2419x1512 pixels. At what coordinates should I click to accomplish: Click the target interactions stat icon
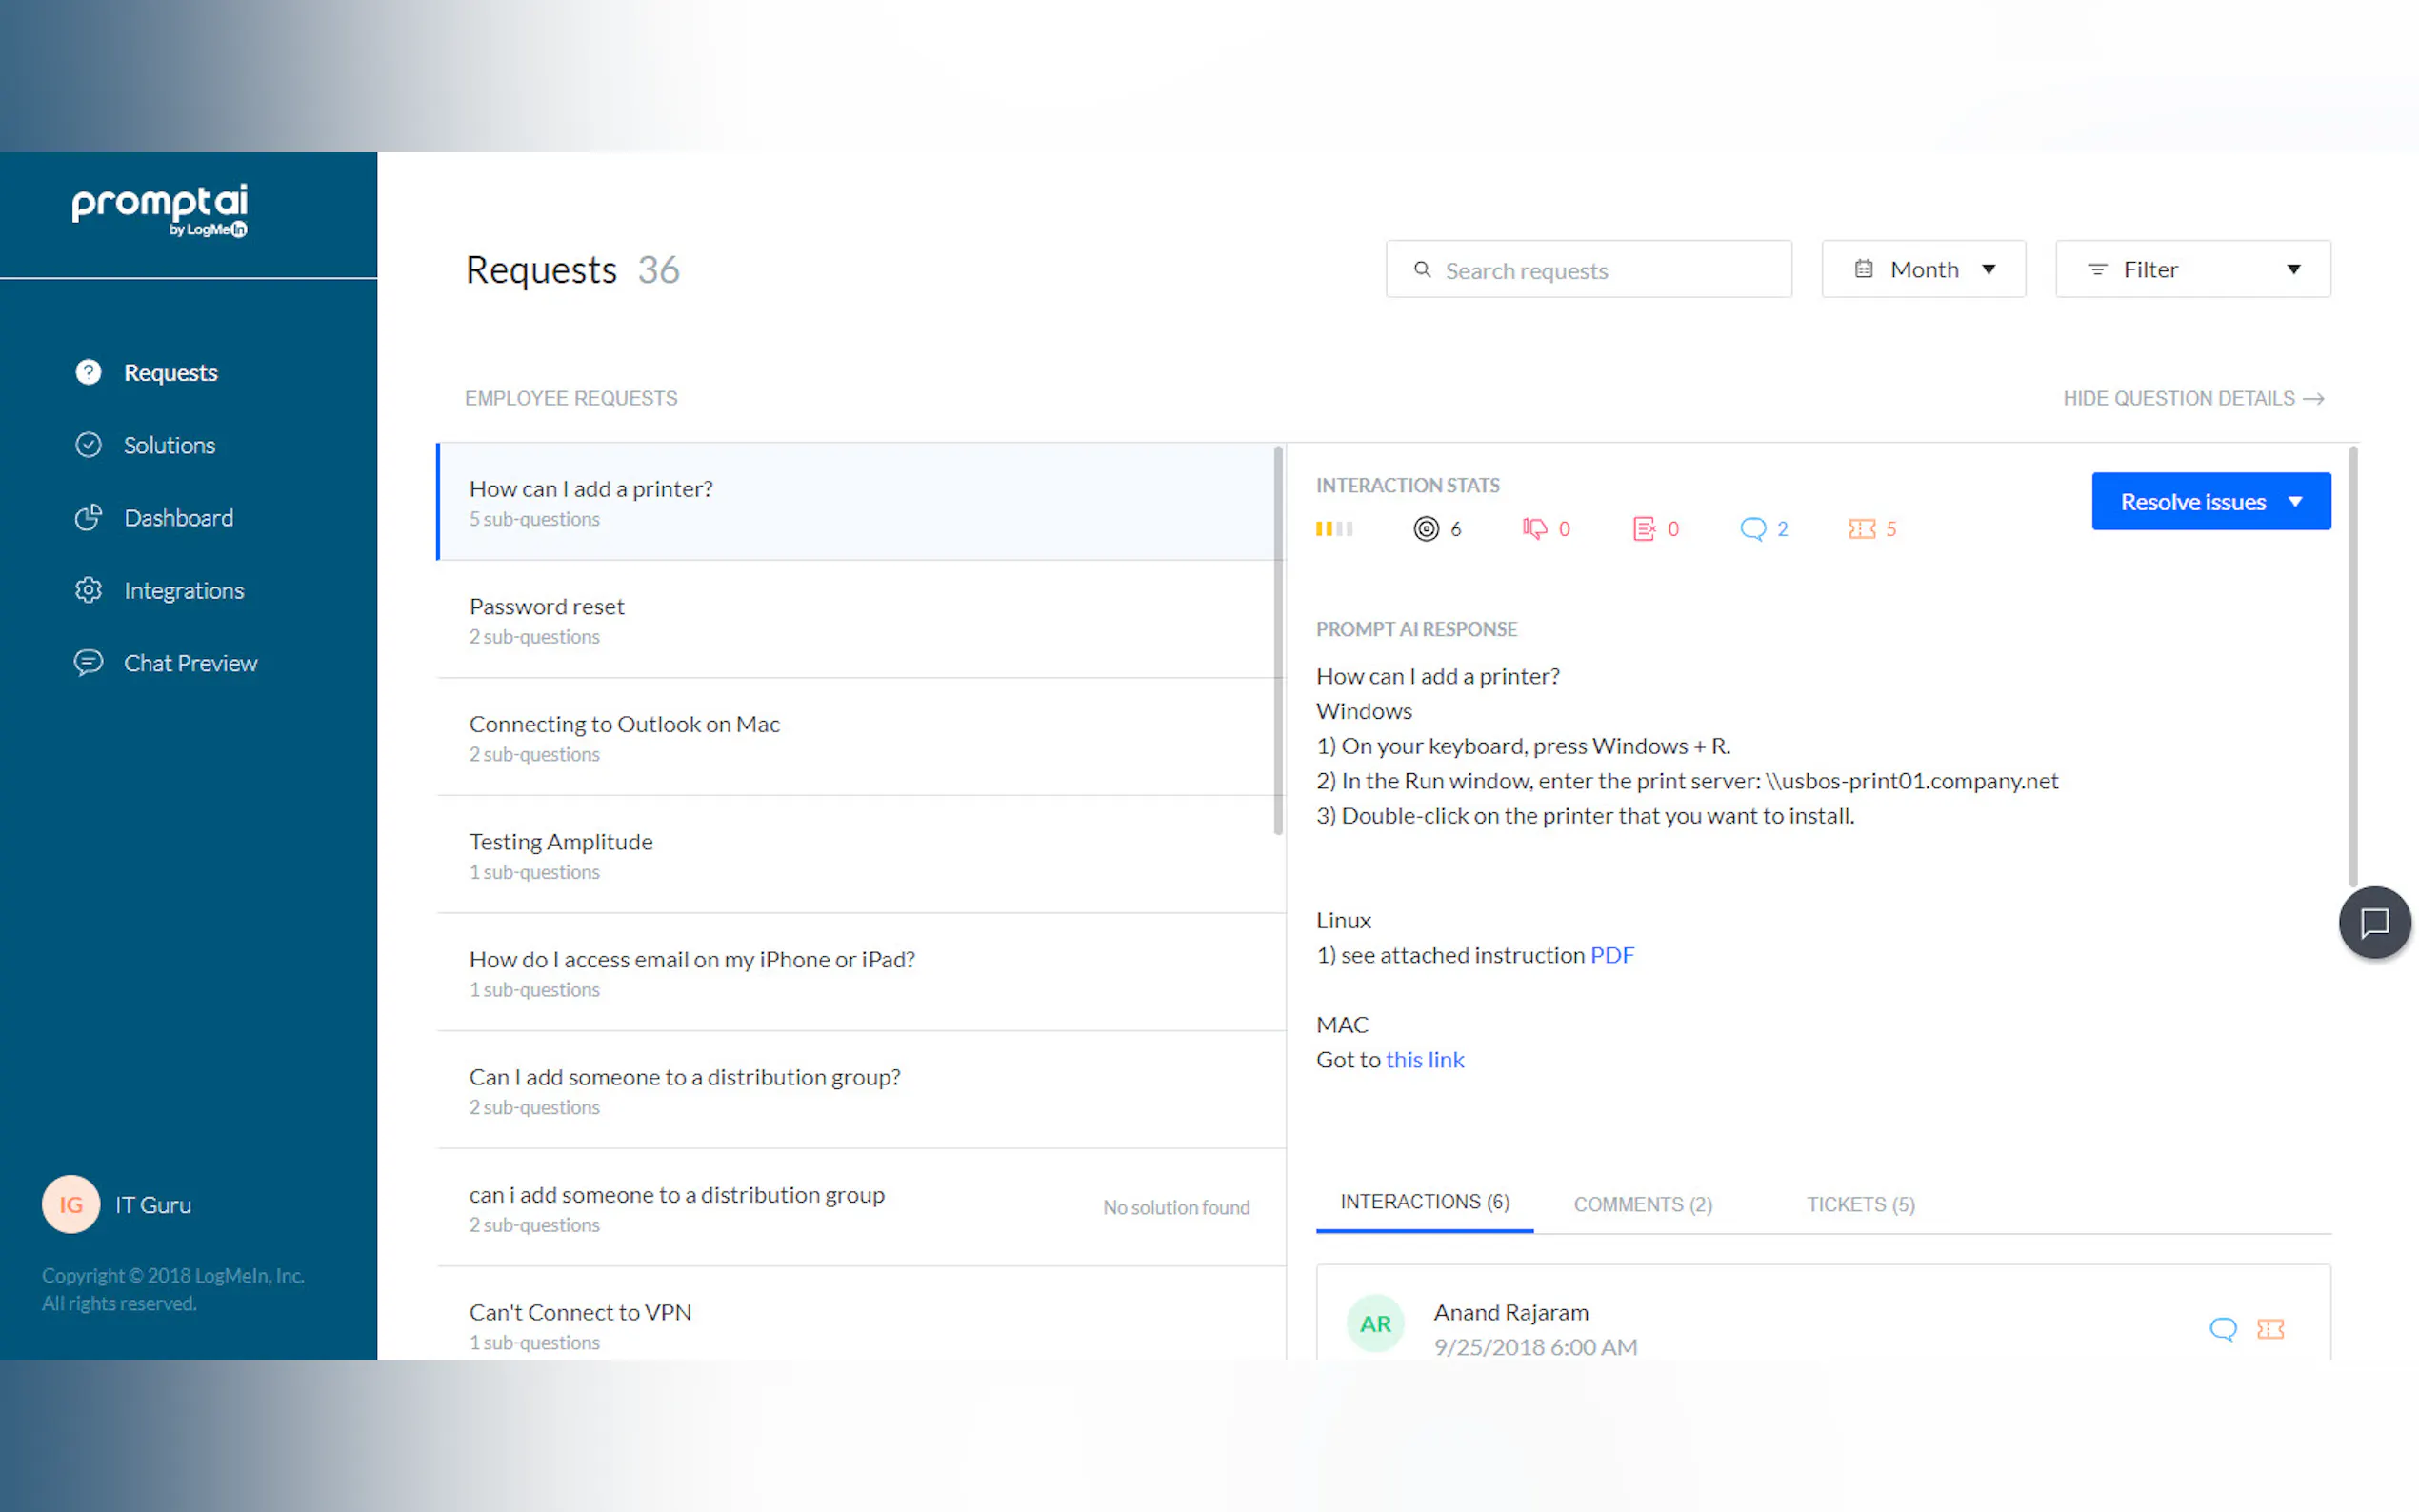(x=1426, y=528)
